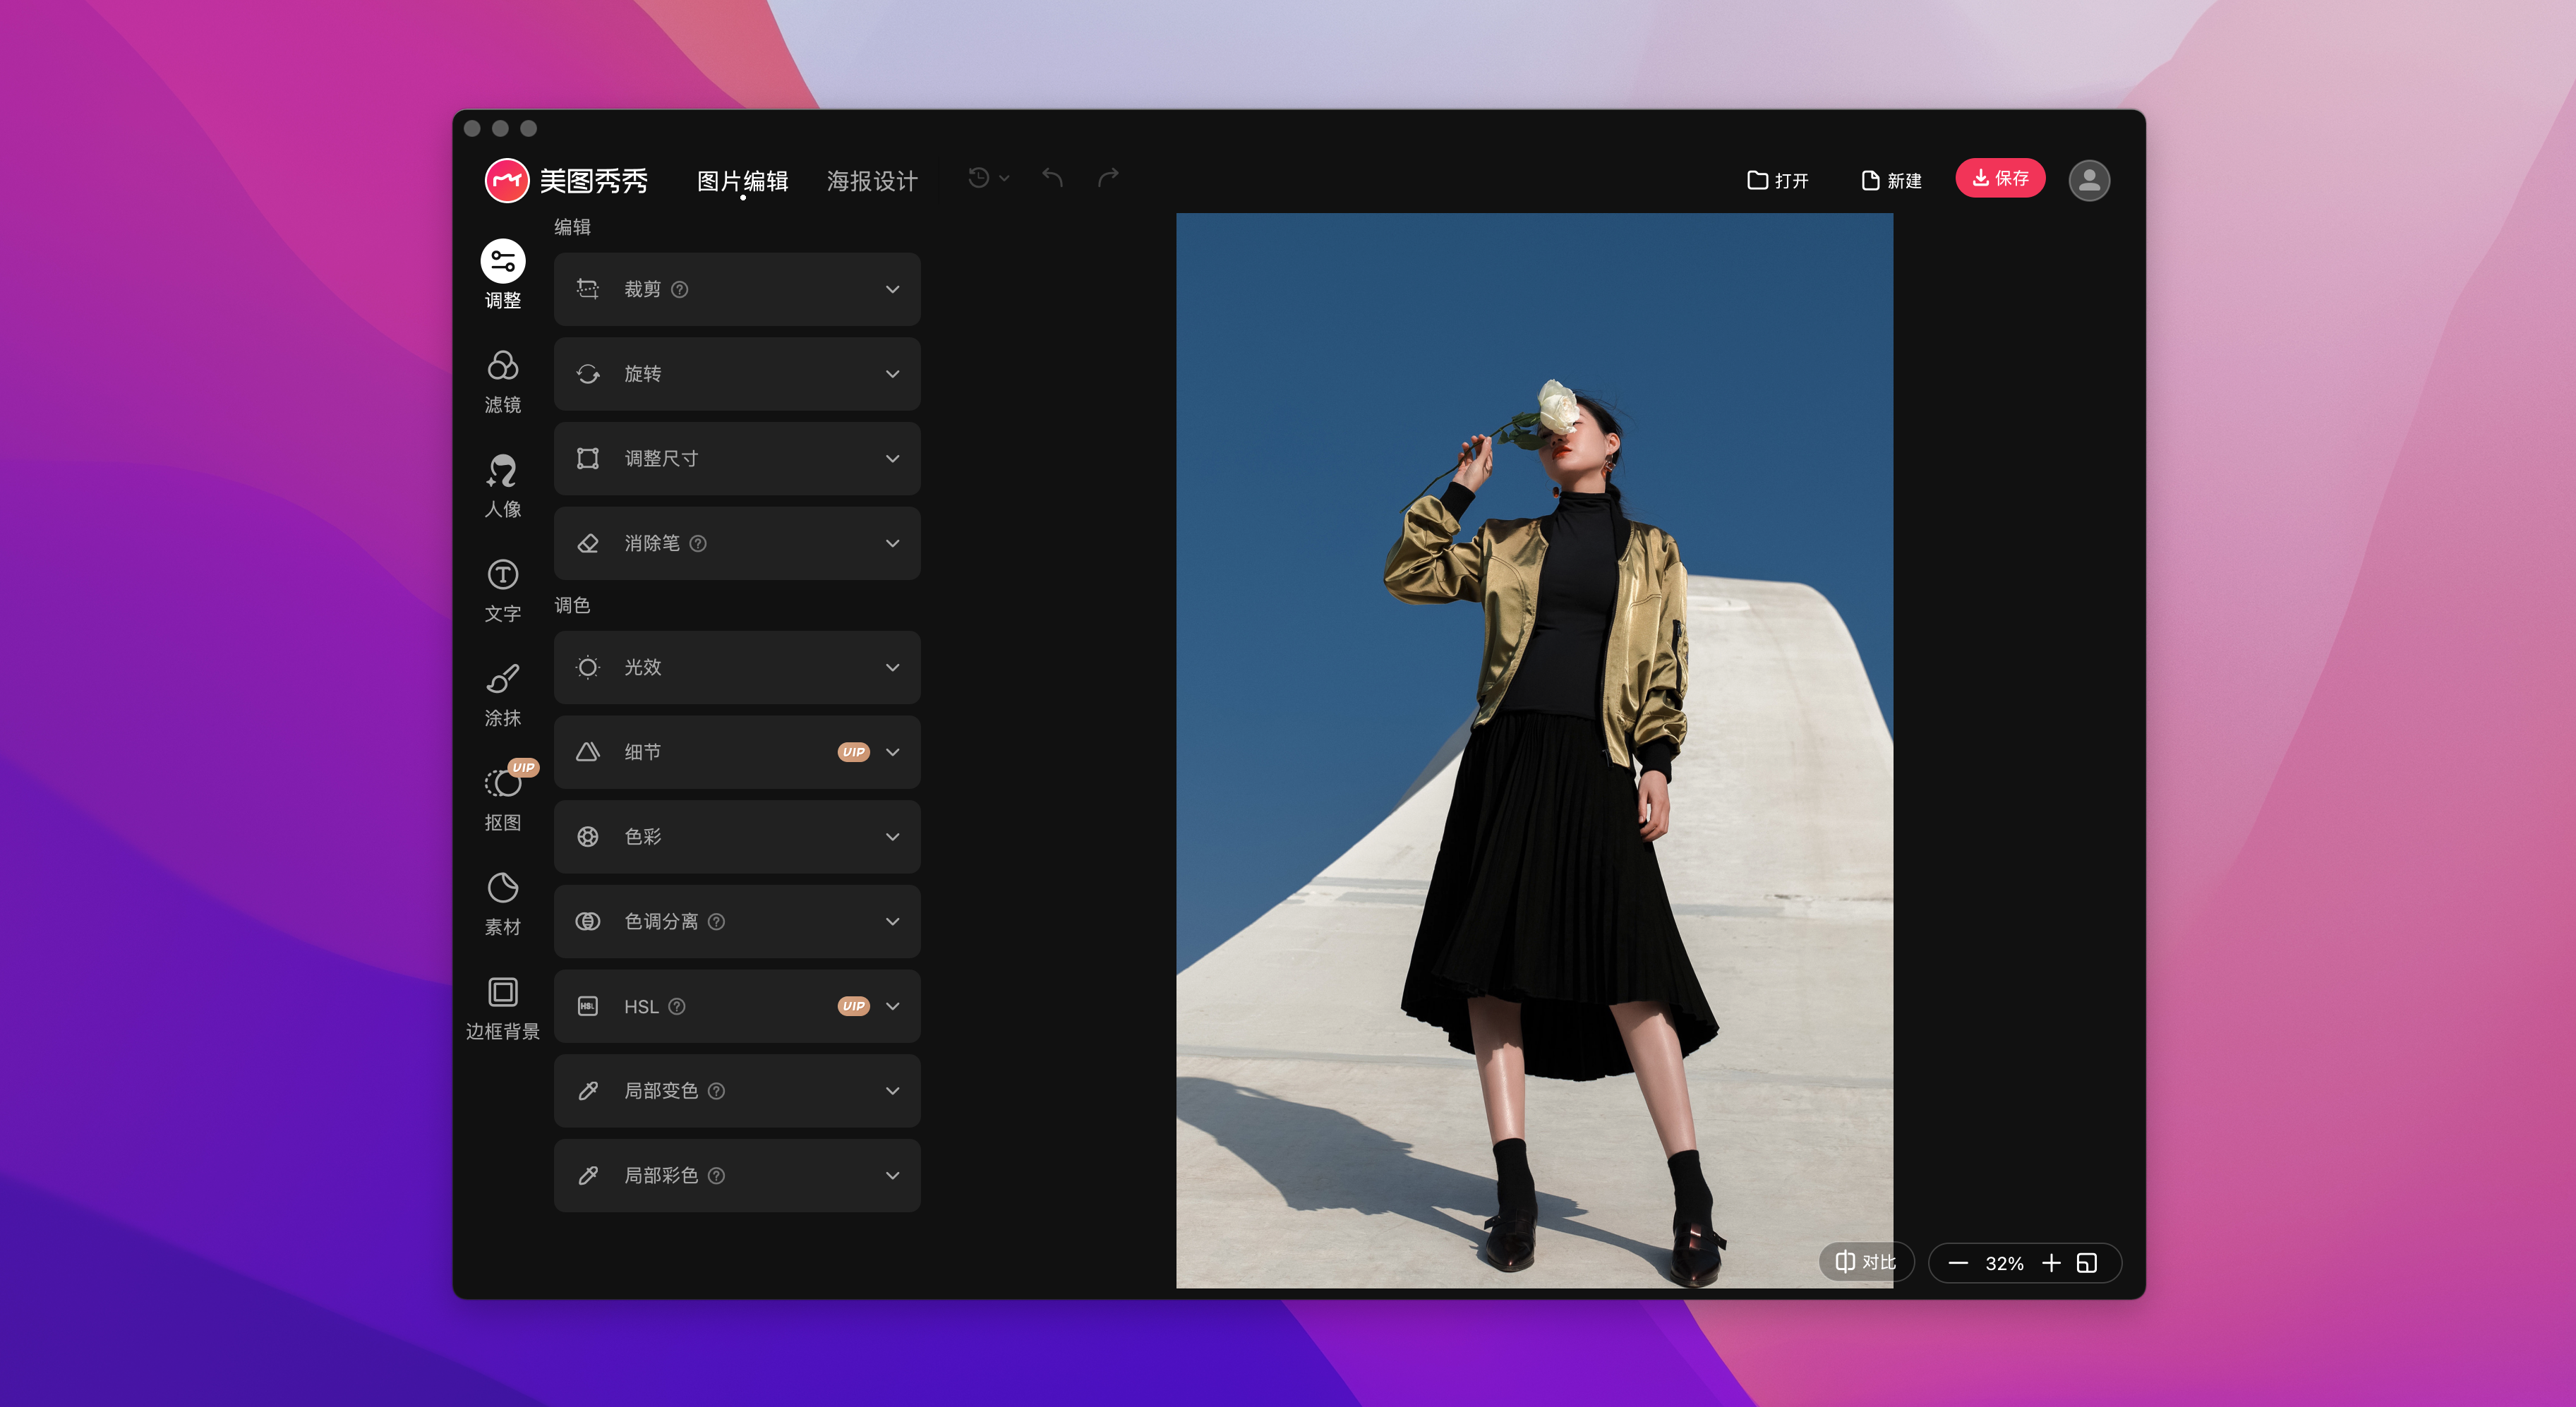Expand the 光效 light effects chevron

click(x=892, y=667)
